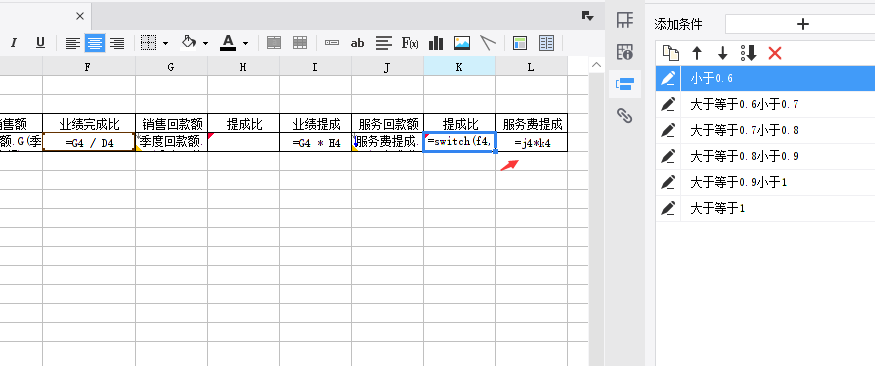This screenshot has width=875, height=366.
Task: Sort the conditions list
Action: pos(748,53)
